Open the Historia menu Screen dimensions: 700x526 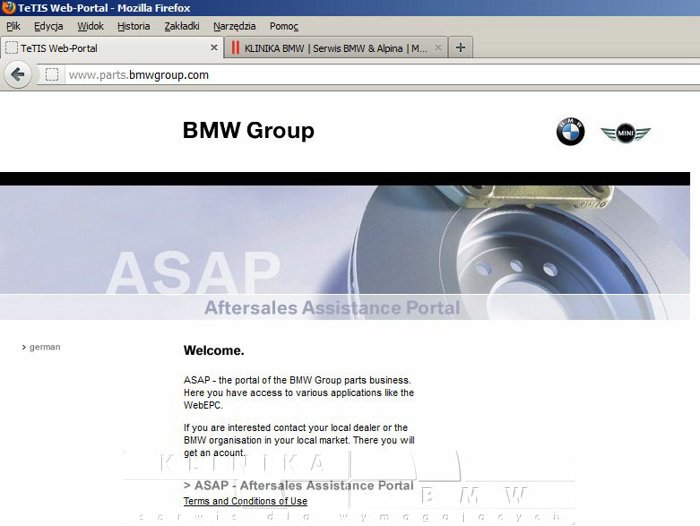coord(133,26)
